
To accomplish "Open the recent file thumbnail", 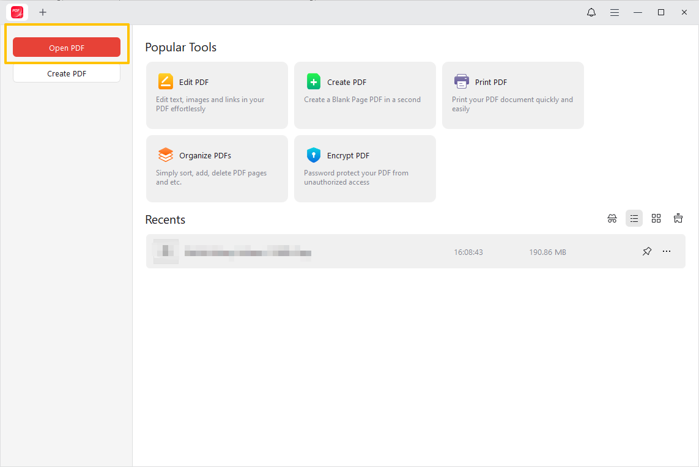I will (166, 251).
